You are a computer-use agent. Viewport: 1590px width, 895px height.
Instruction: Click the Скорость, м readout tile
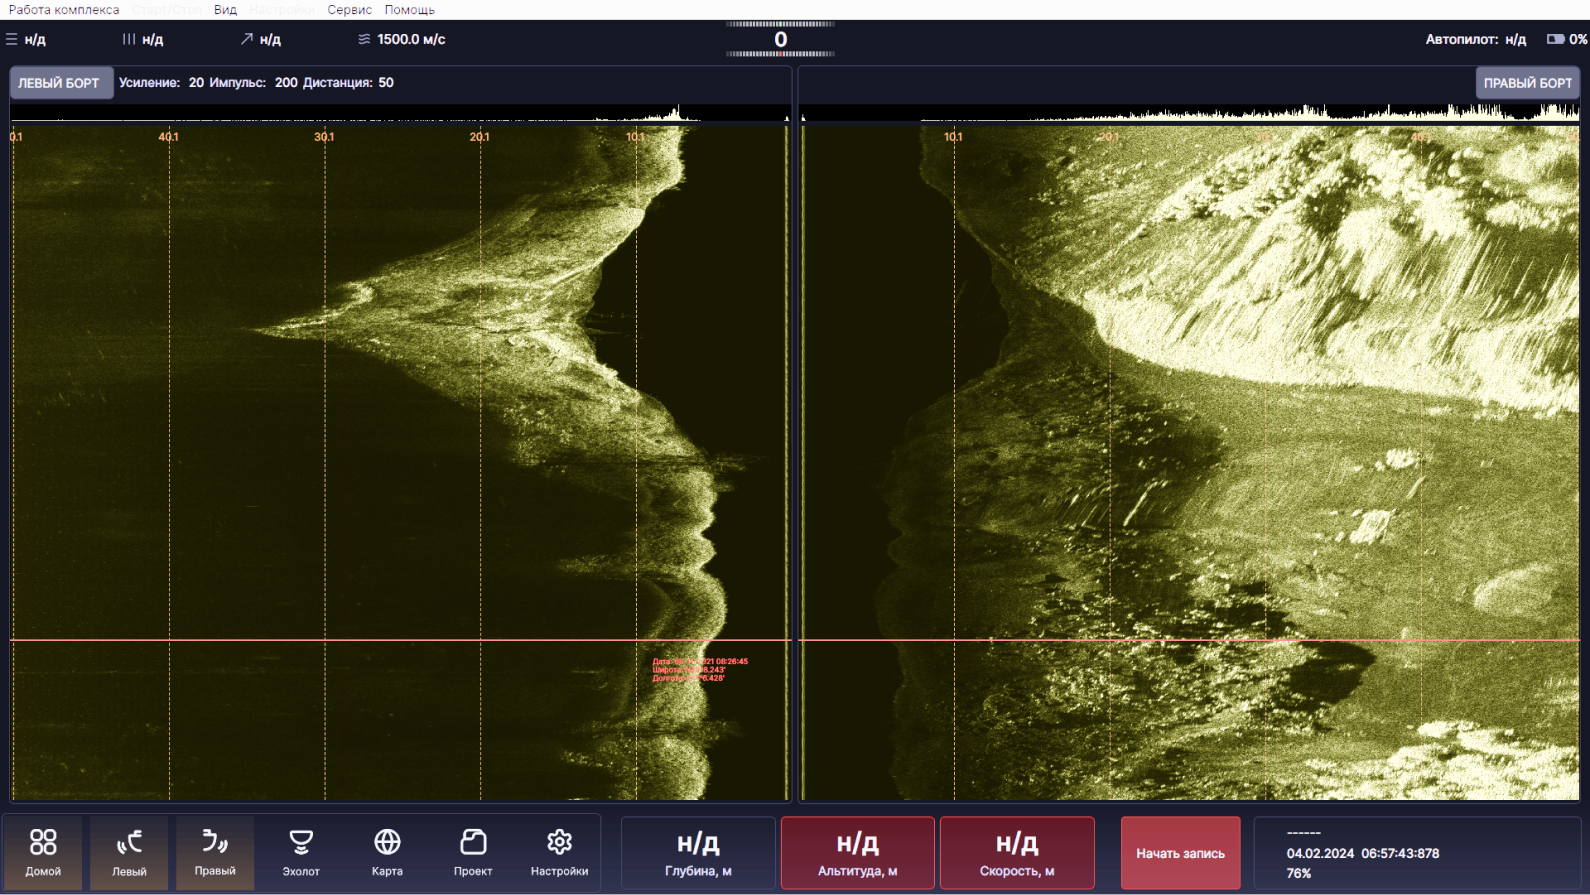1017,853
